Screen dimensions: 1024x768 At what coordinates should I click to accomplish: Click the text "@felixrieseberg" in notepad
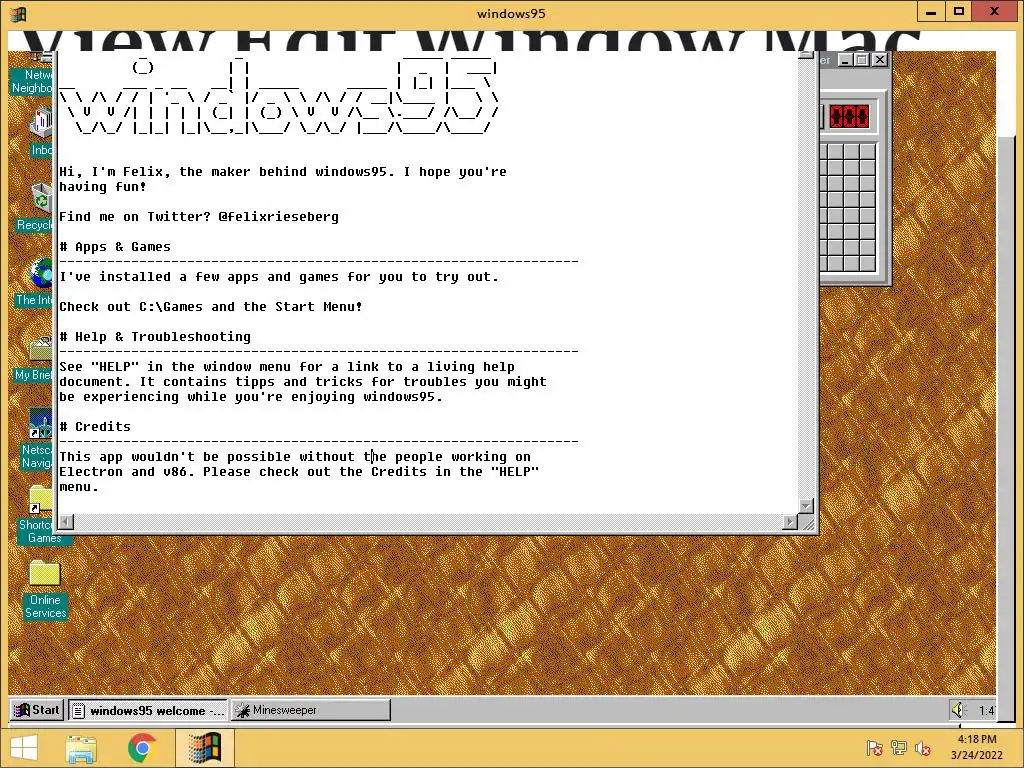(278, 217)
